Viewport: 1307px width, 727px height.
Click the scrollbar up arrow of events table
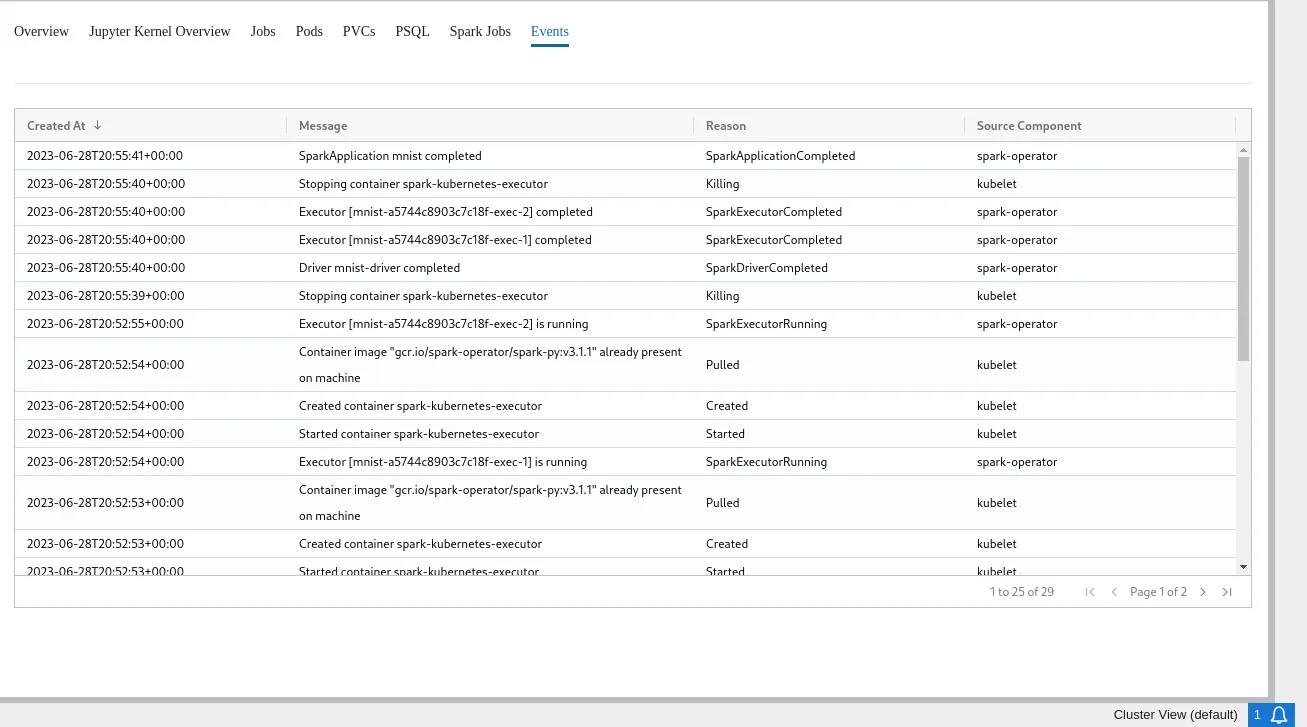[x=1243, y=149]
